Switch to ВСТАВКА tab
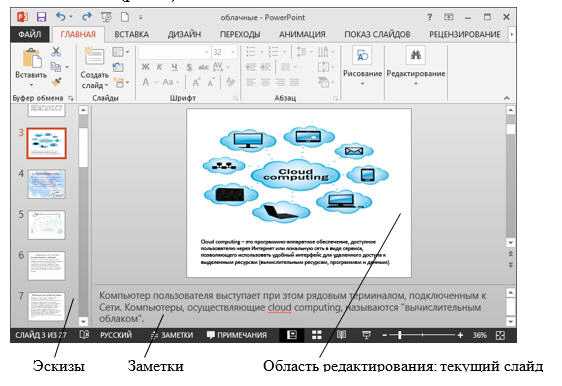 click(132, 34)
